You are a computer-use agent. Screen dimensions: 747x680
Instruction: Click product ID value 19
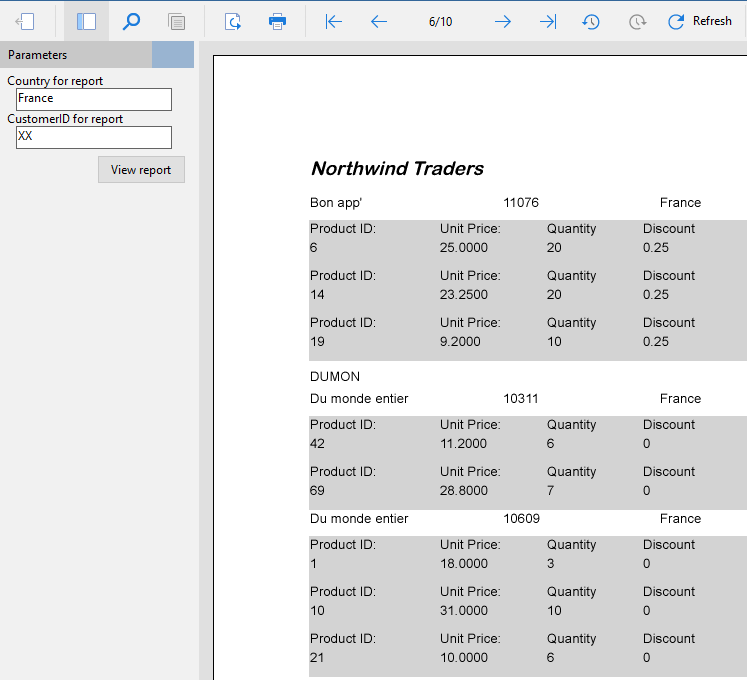point(317,342)
